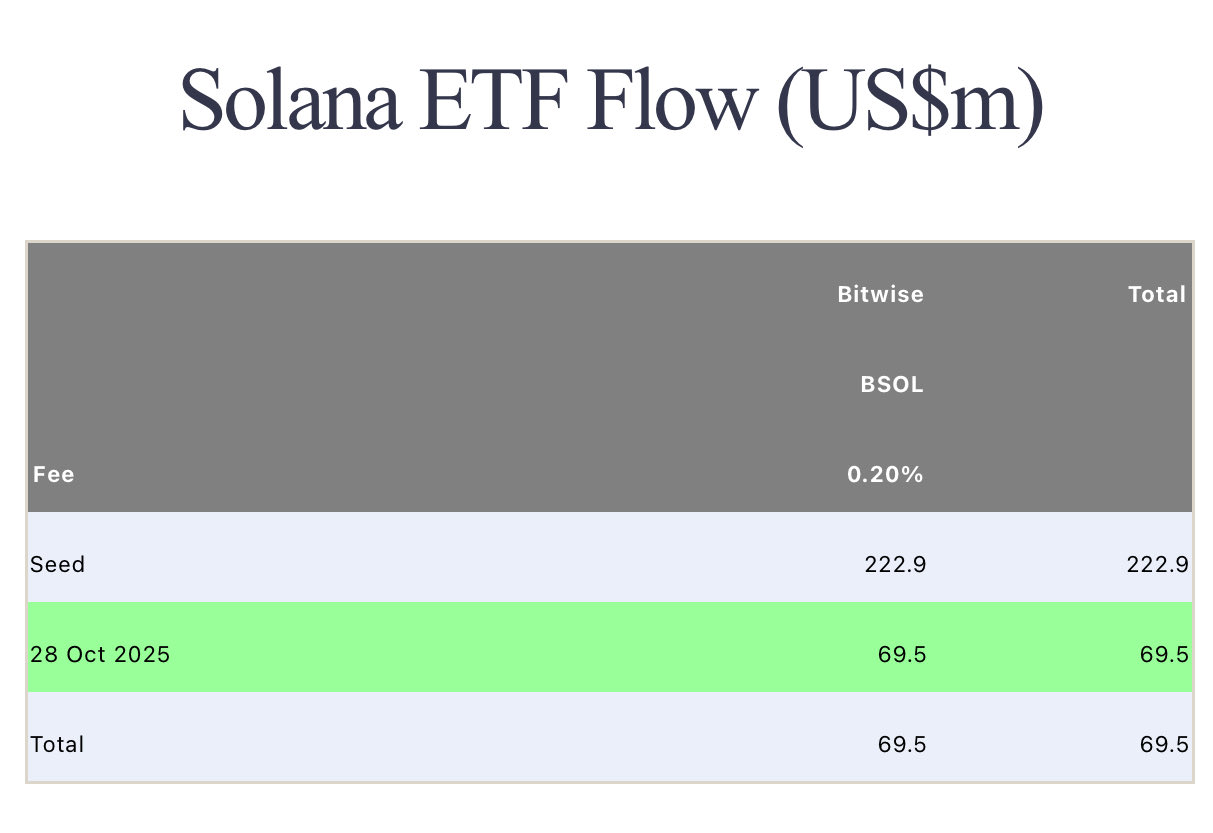
Task: Click the Total row label at bottom
Action: [x=58, y=745]
